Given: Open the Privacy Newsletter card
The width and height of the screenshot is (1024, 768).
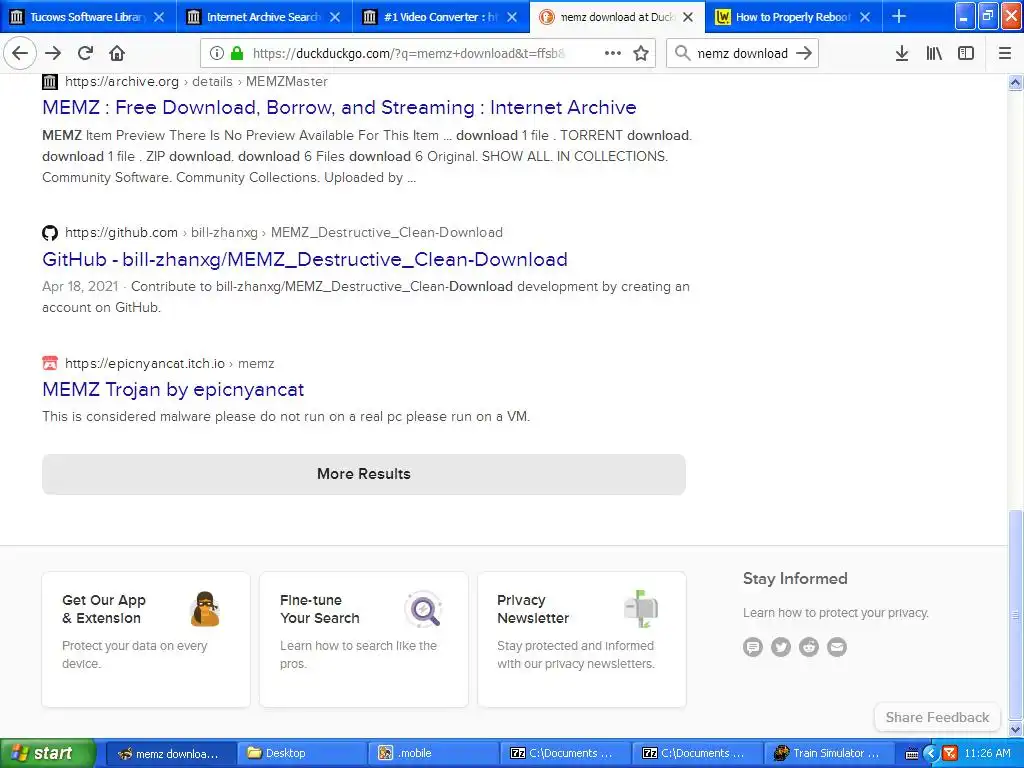Looking at the screenshot, I should [x=582, y=639].
